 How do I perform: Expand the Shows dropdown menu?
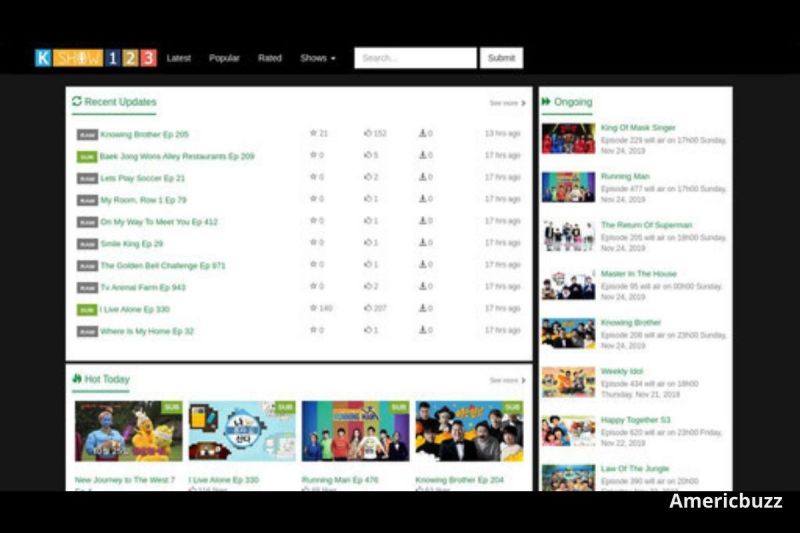[317, 58]
